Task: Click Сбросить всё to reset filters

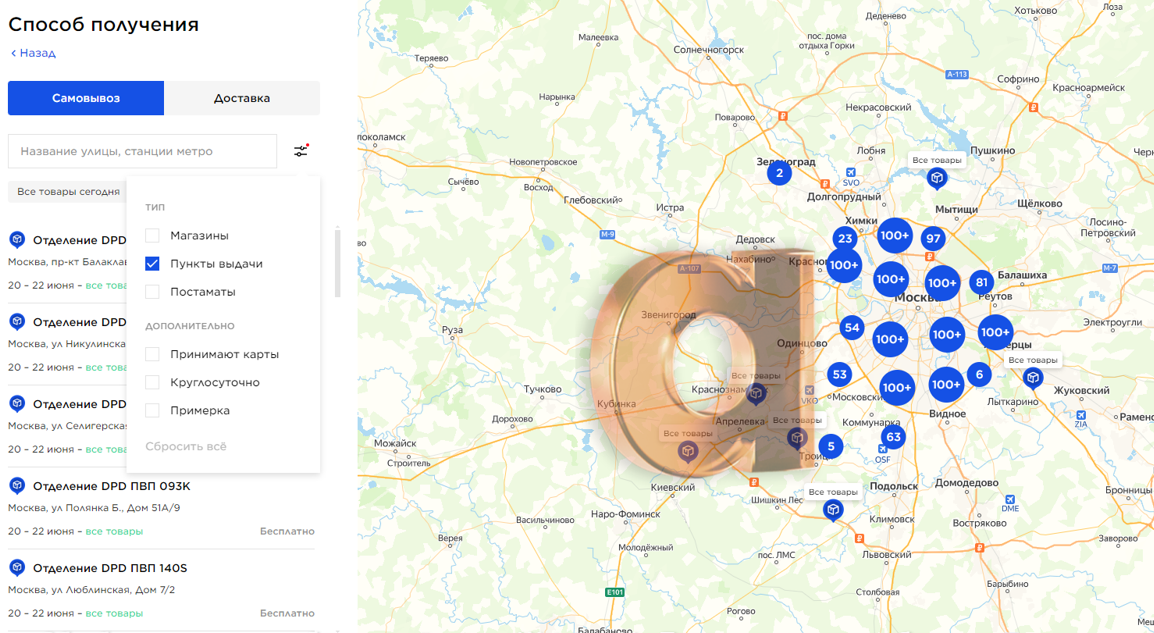Action: tap(185, 446)
